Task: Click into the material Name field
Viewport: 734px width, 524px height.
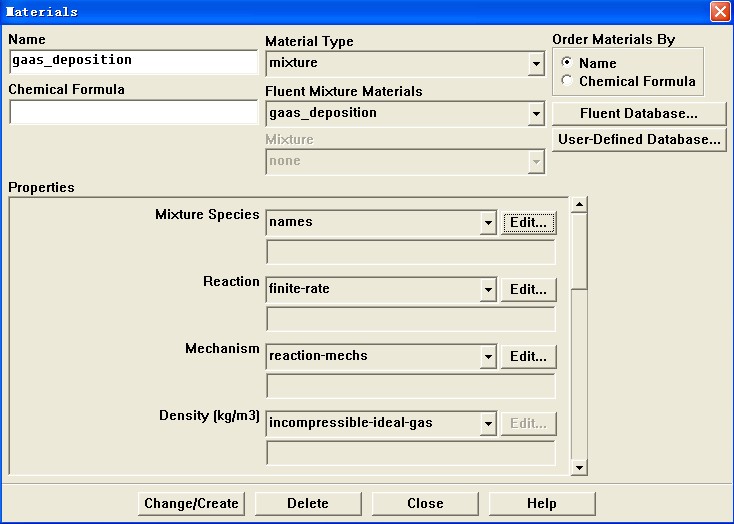Action: (133, 61)
